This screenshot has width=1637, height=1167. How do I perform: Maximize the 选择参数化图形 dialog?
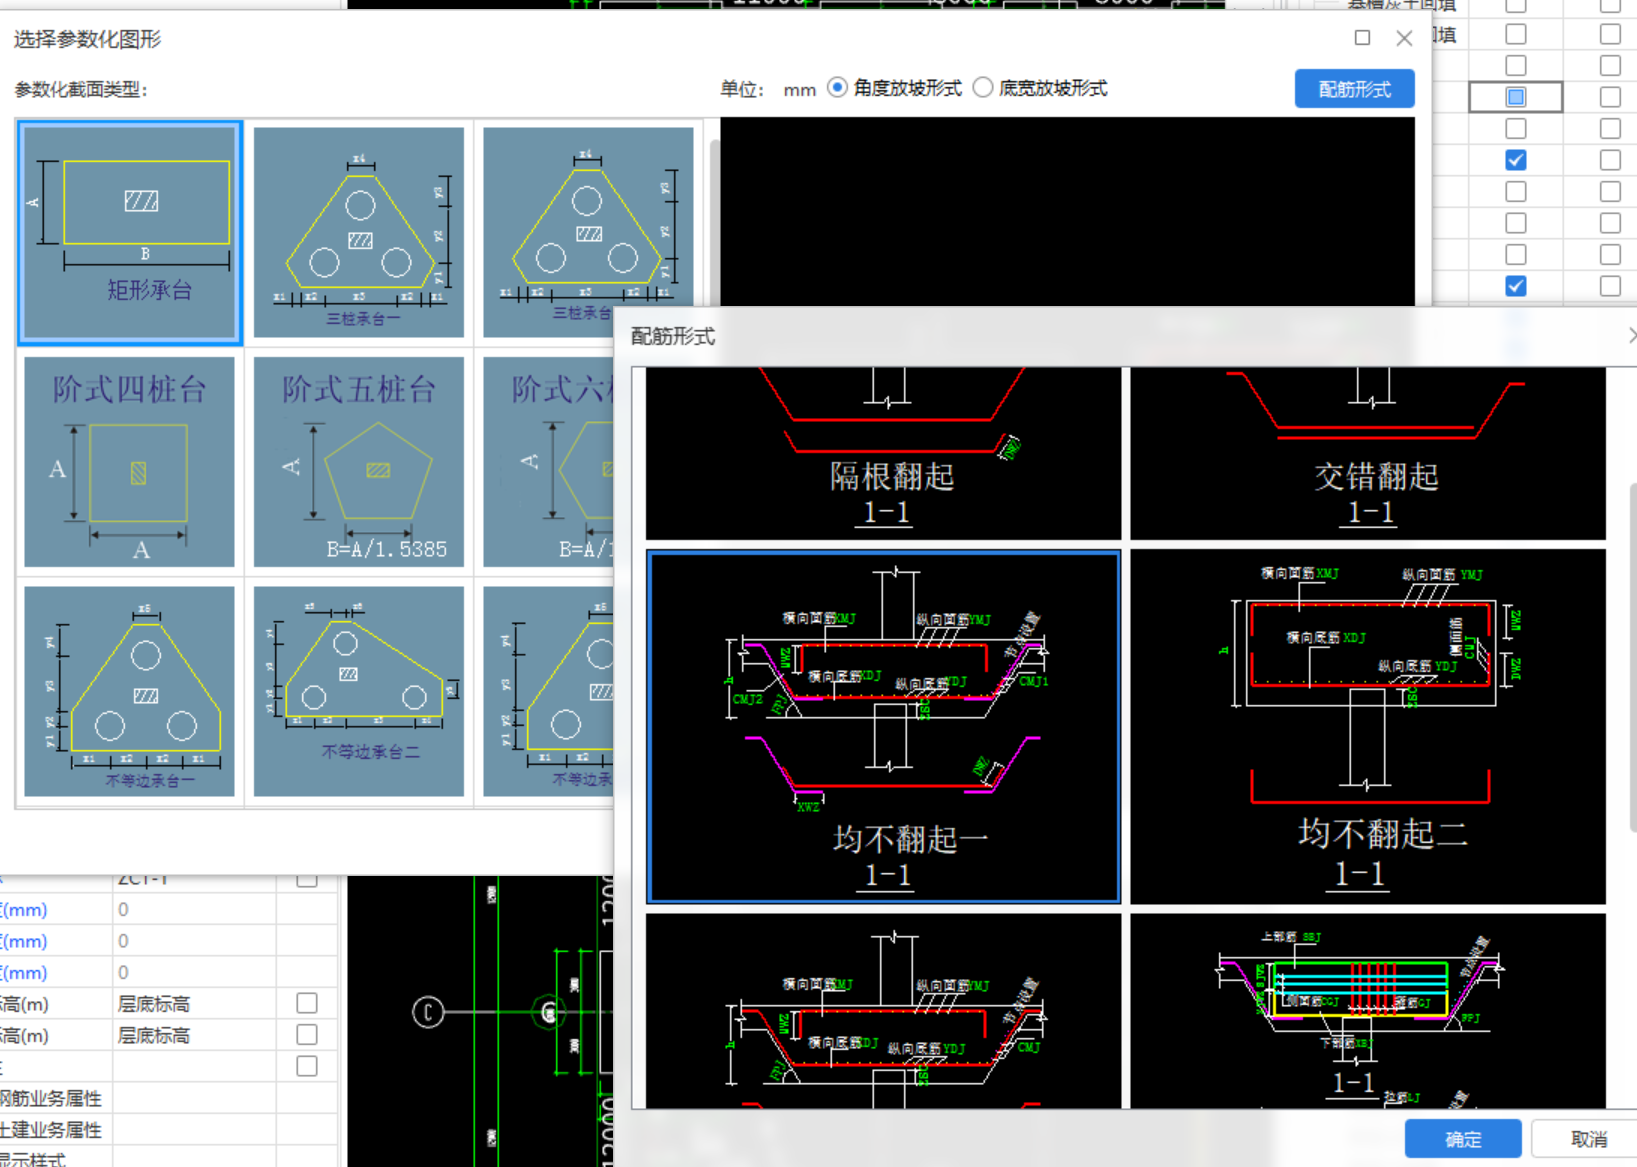click(x=1362, y=38)
